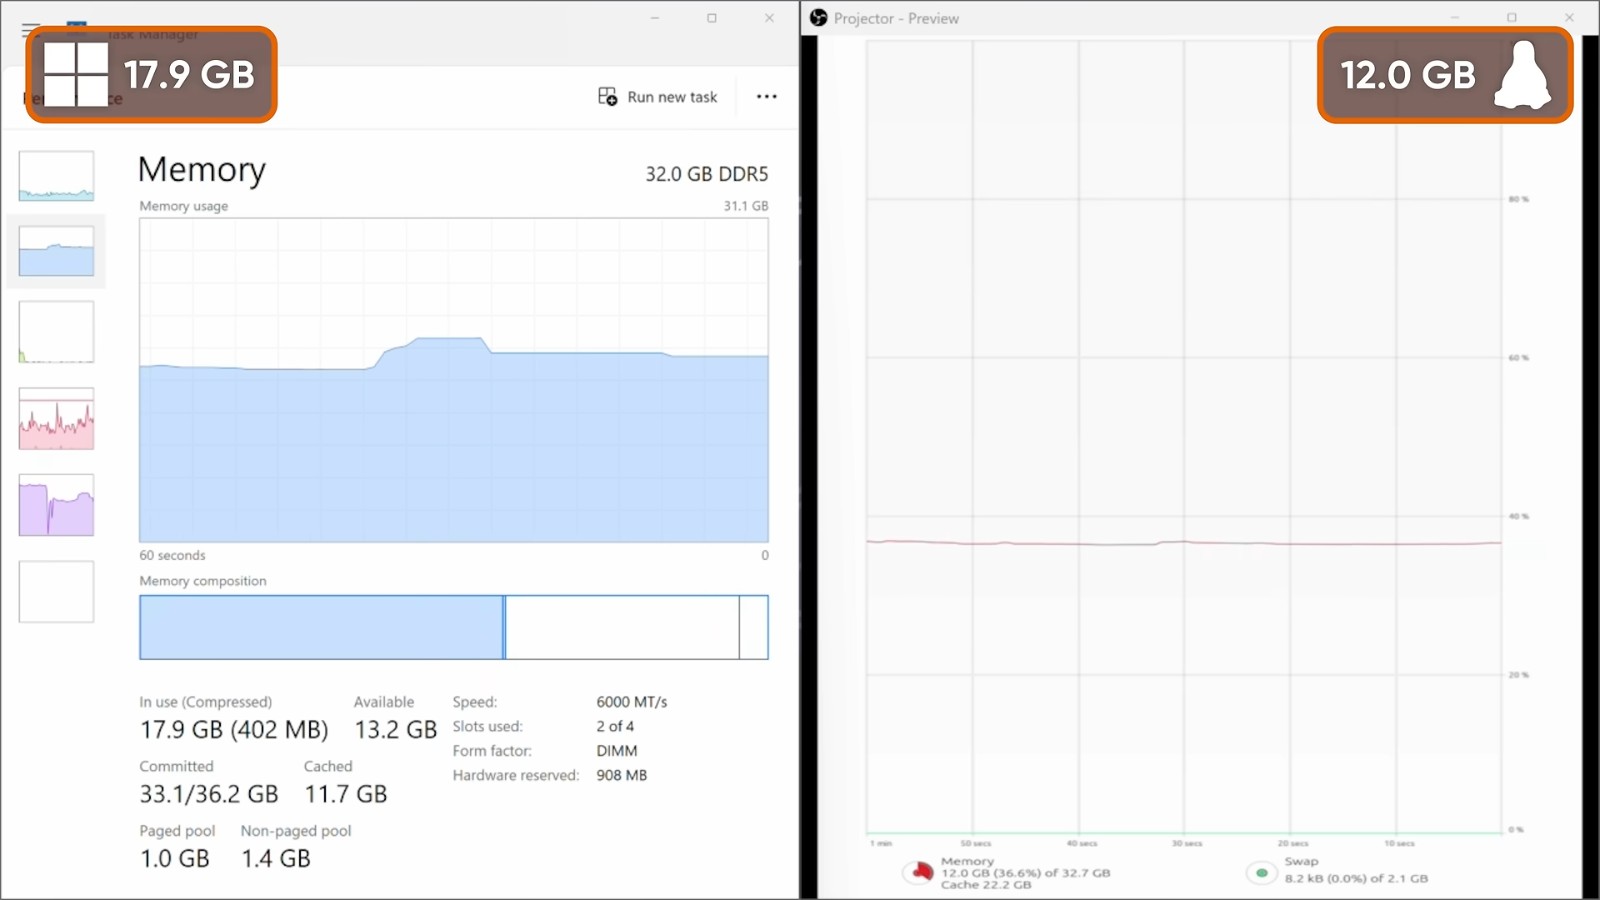Viewport: 1600px width, 900px height.
Task: Select the Disk thumbnail with the green graph
Action: (56, 332)
